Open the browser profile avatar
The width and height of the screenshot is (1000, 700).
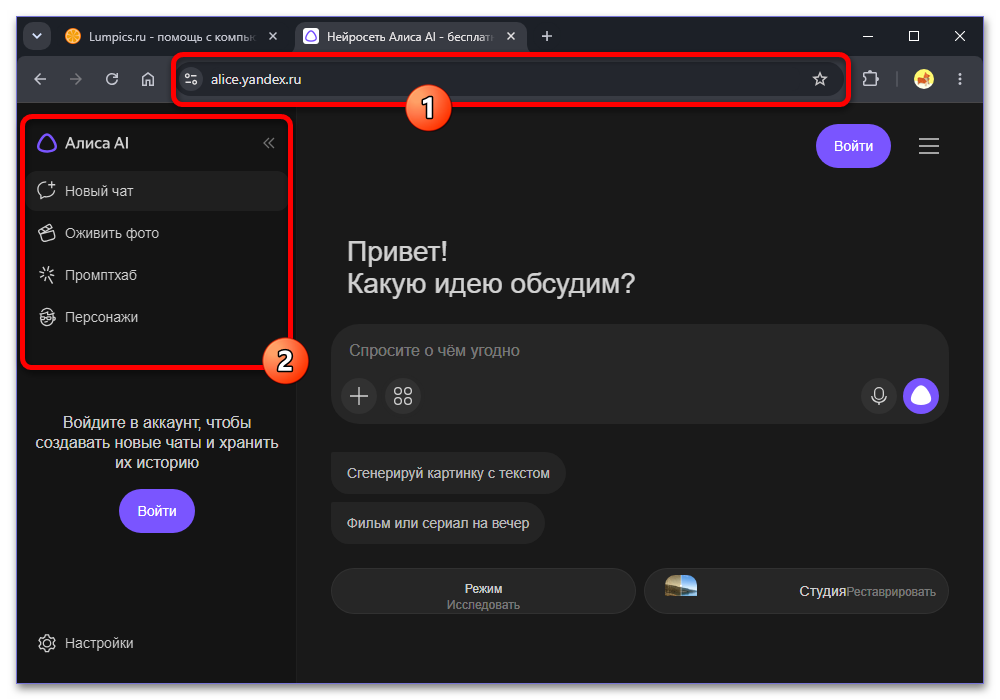[923, 79]
